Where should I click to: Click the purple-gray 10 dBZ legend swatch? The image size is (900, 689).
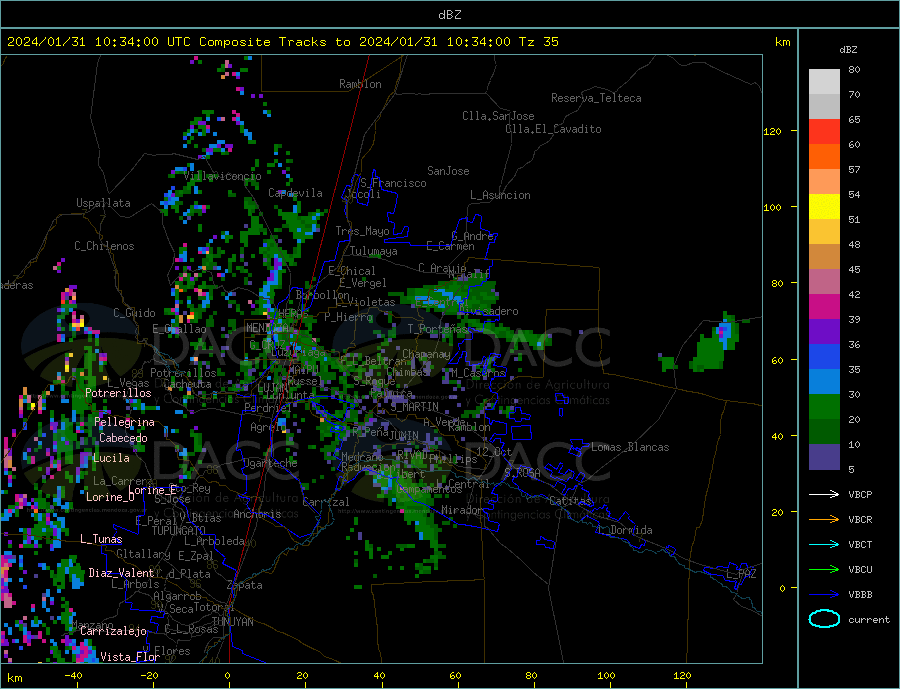coord(824,457)
